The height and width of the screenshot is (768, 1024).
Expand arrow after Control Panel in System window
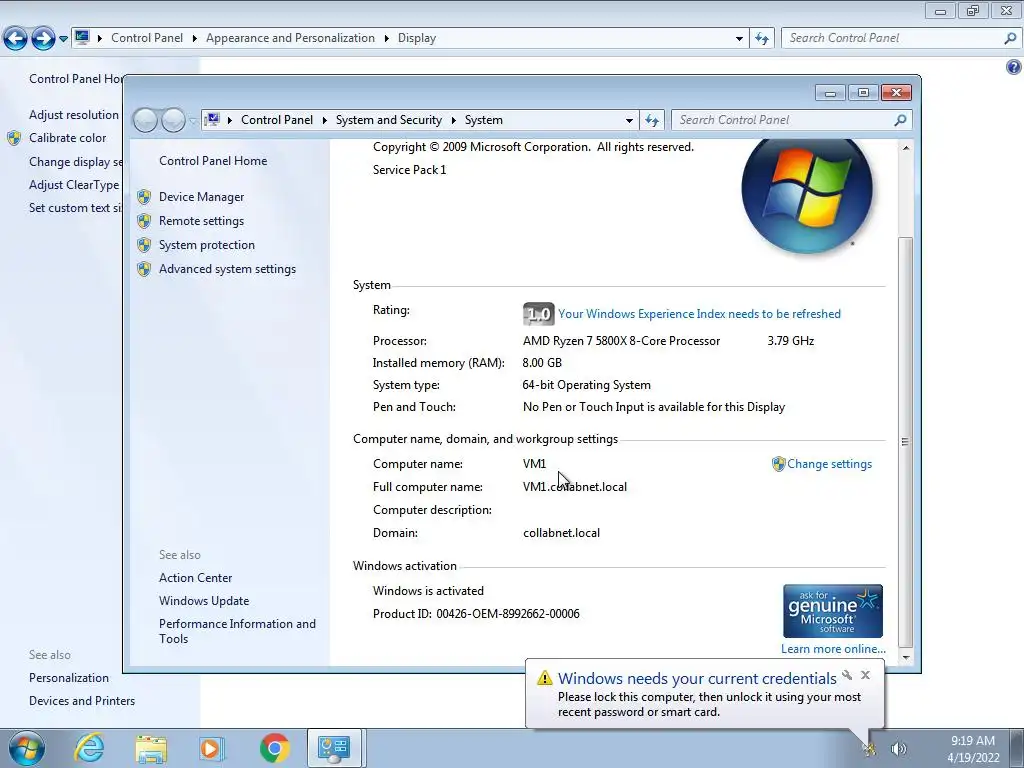[325, 120]
